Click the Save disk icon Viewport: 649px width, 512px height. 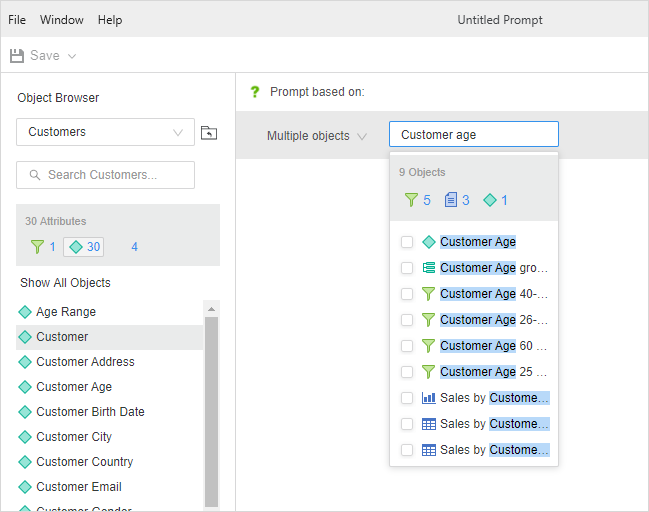point(17,56)
